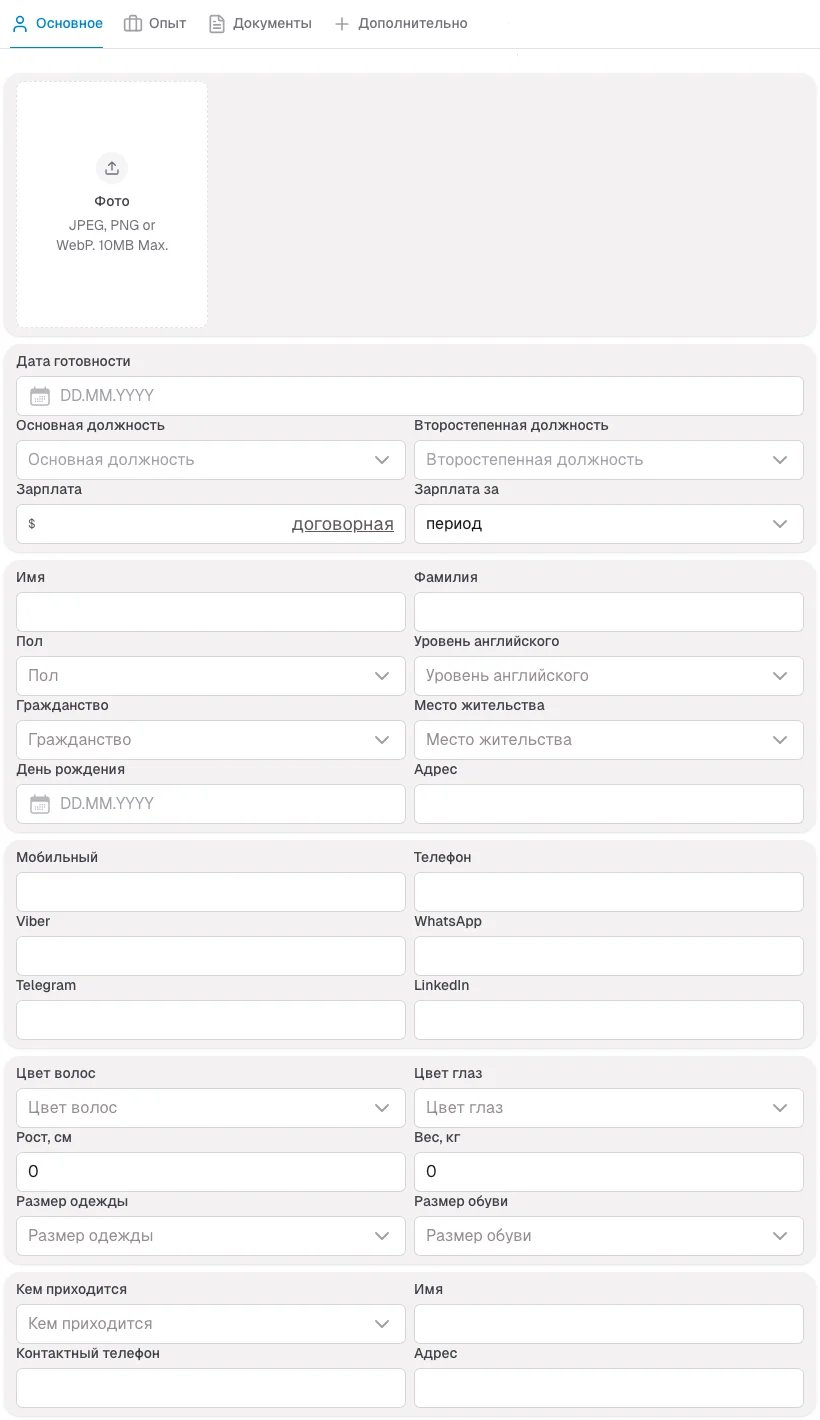Click the договорная salary link

click(342, 524)
